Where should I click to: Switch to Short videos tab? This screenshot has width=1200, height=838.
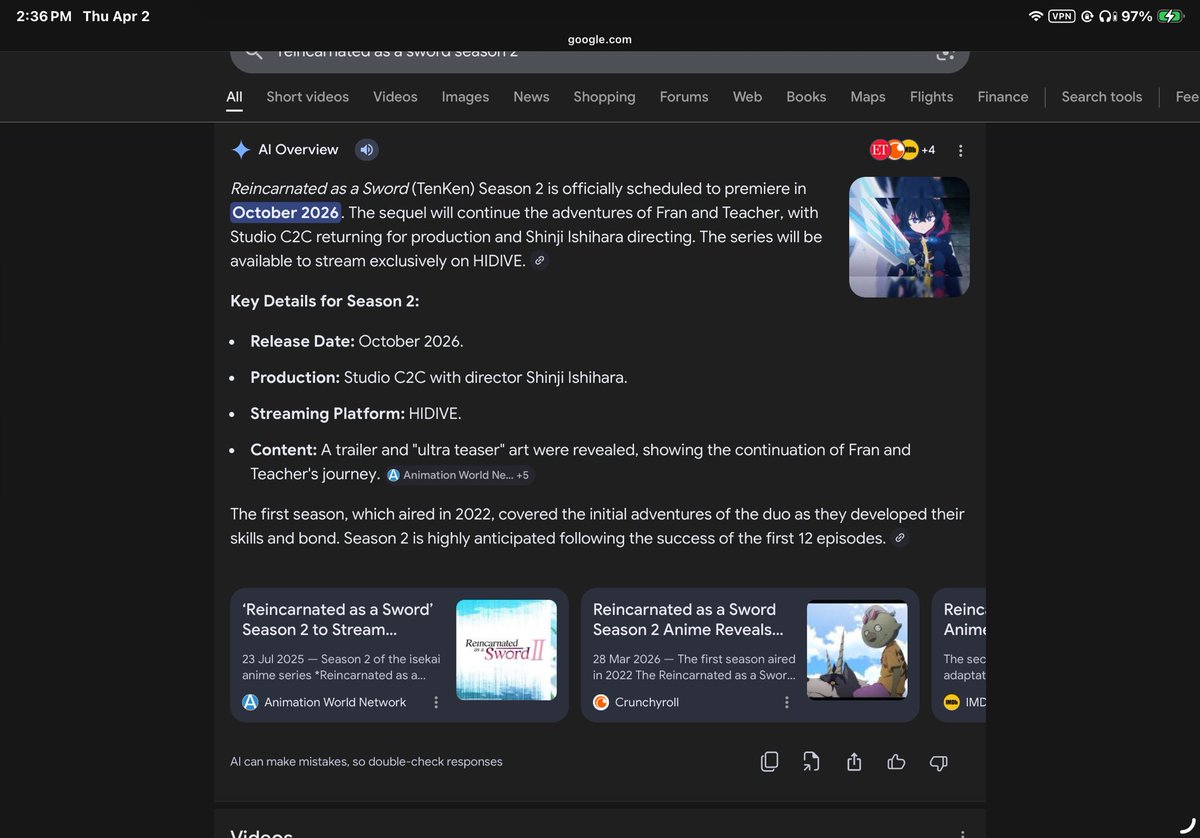[x=308, y=97]
